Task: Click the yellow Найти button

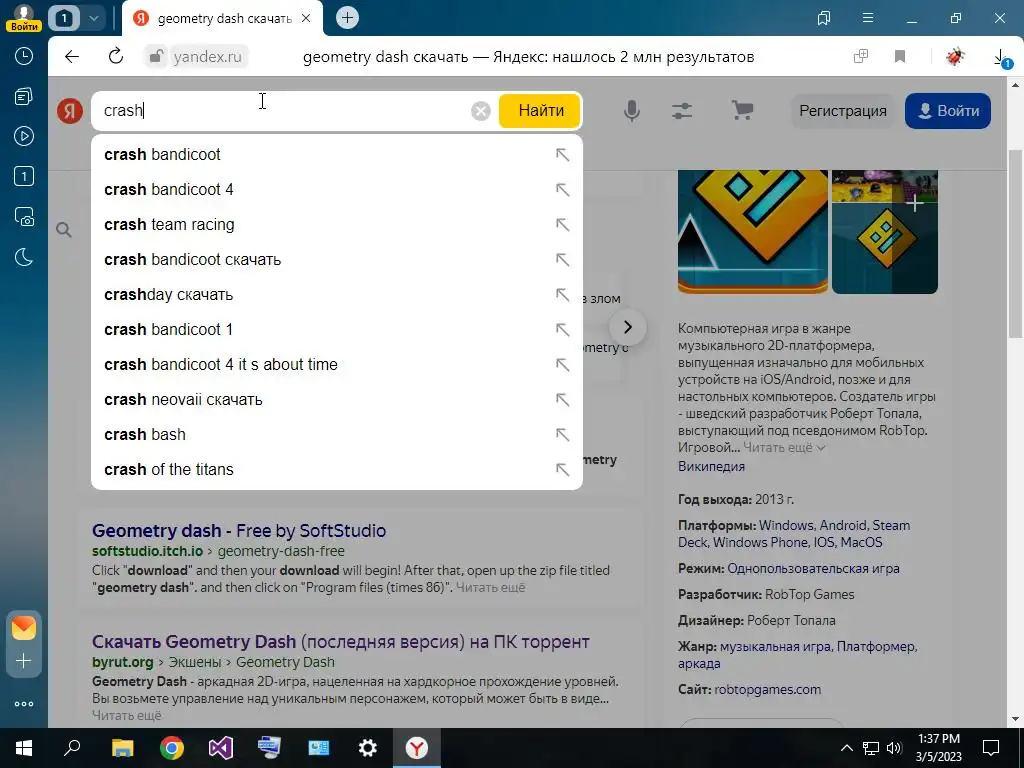Action: pos(541,110)
